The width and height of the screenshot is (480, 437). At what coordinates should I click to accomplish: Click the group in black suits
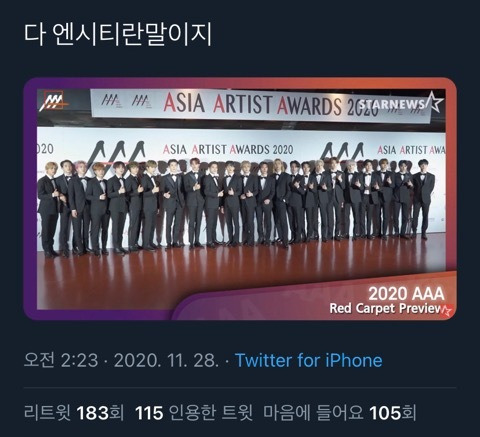click(236, 205)
